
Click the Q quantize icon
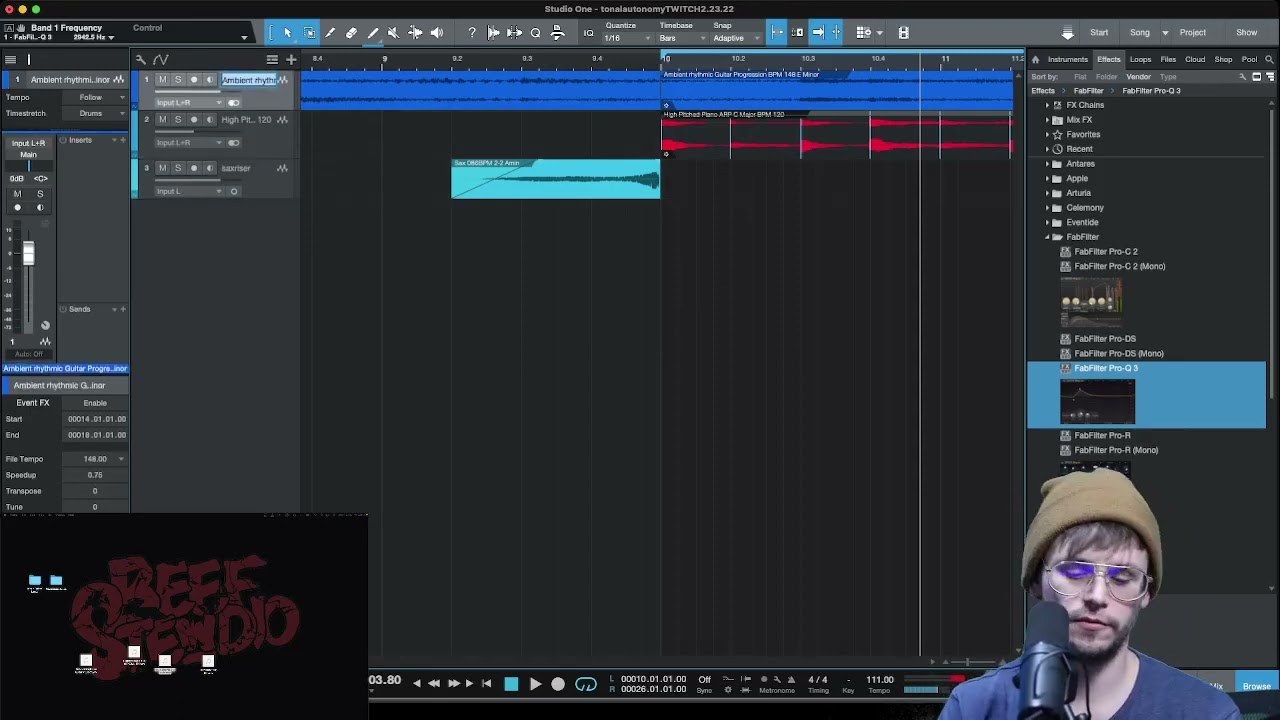pyautogui.click(x=535, y=33)
